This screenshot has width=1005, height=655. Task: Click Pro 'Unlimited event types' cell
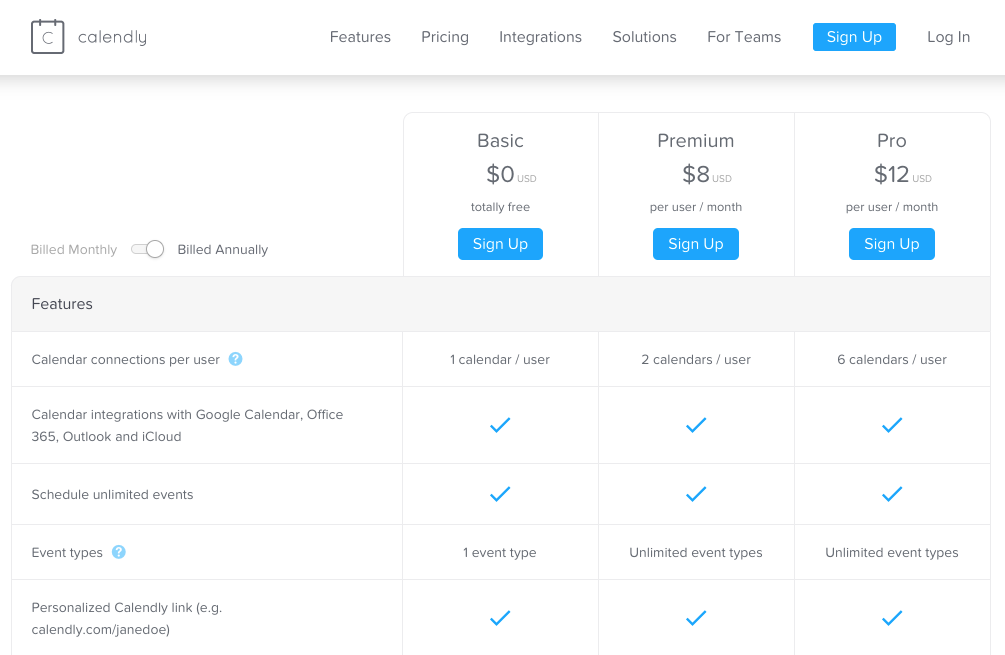tap(892, 552)
